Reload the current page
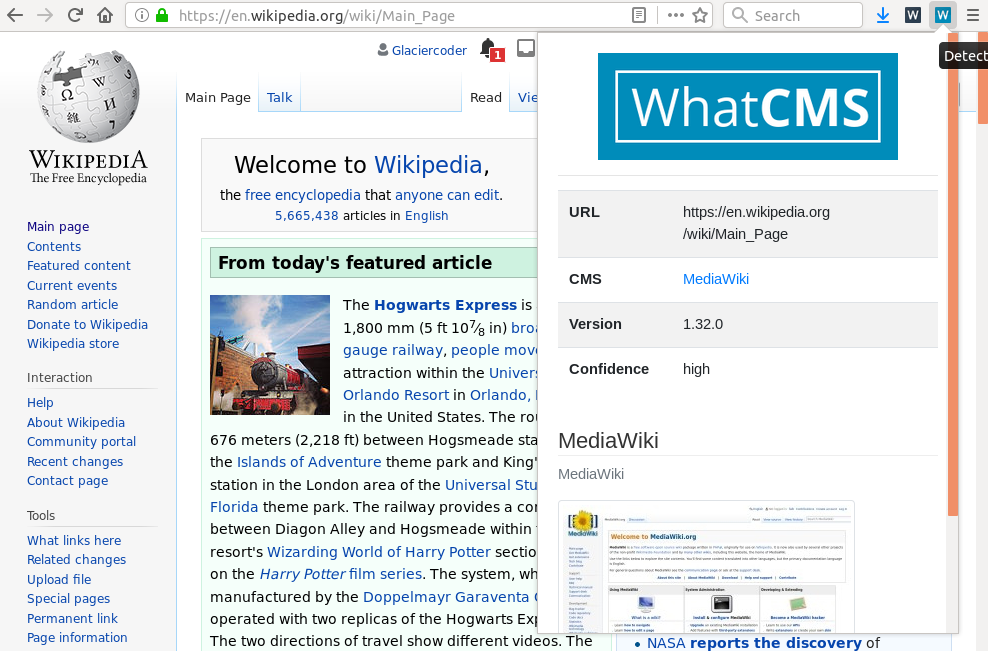 click(x=75, y=15)
